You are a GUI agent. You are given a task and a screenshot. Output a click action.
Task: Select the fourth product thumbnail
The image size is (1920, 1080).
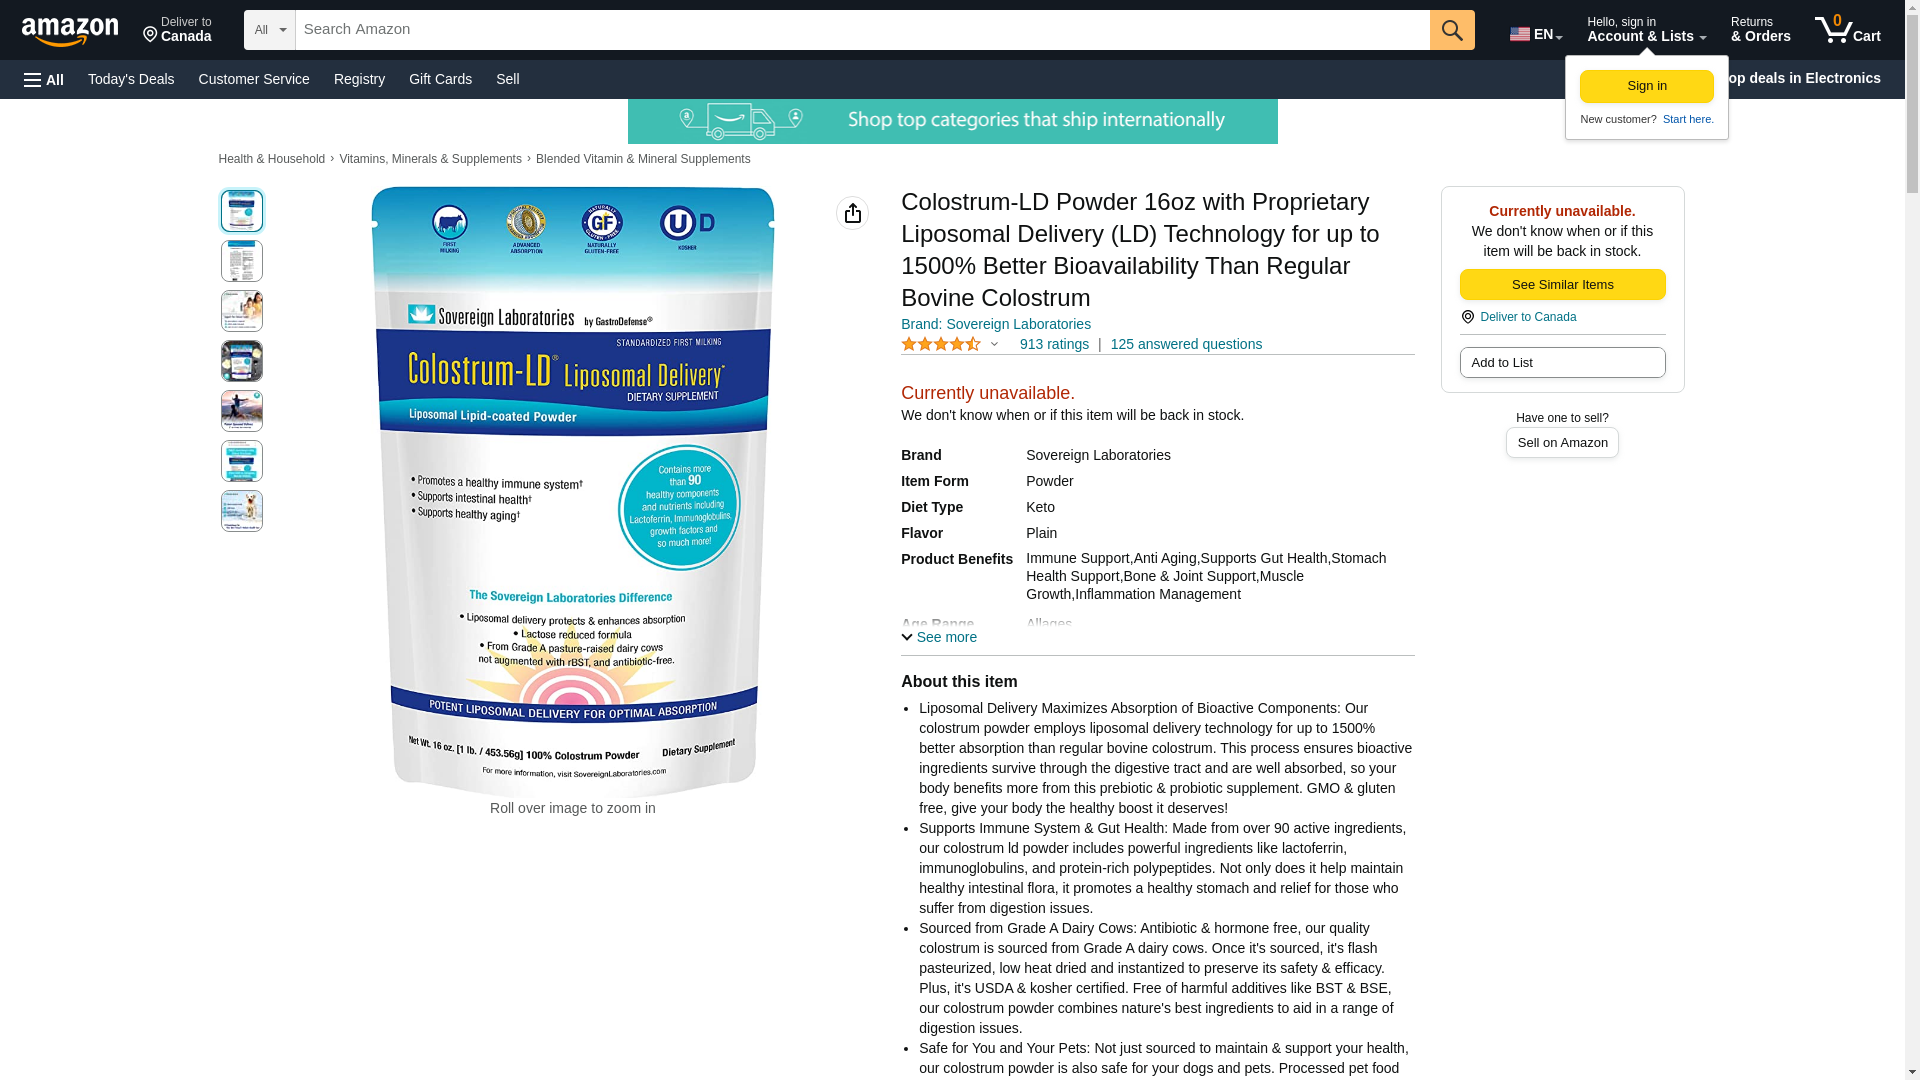pos(242,361)
